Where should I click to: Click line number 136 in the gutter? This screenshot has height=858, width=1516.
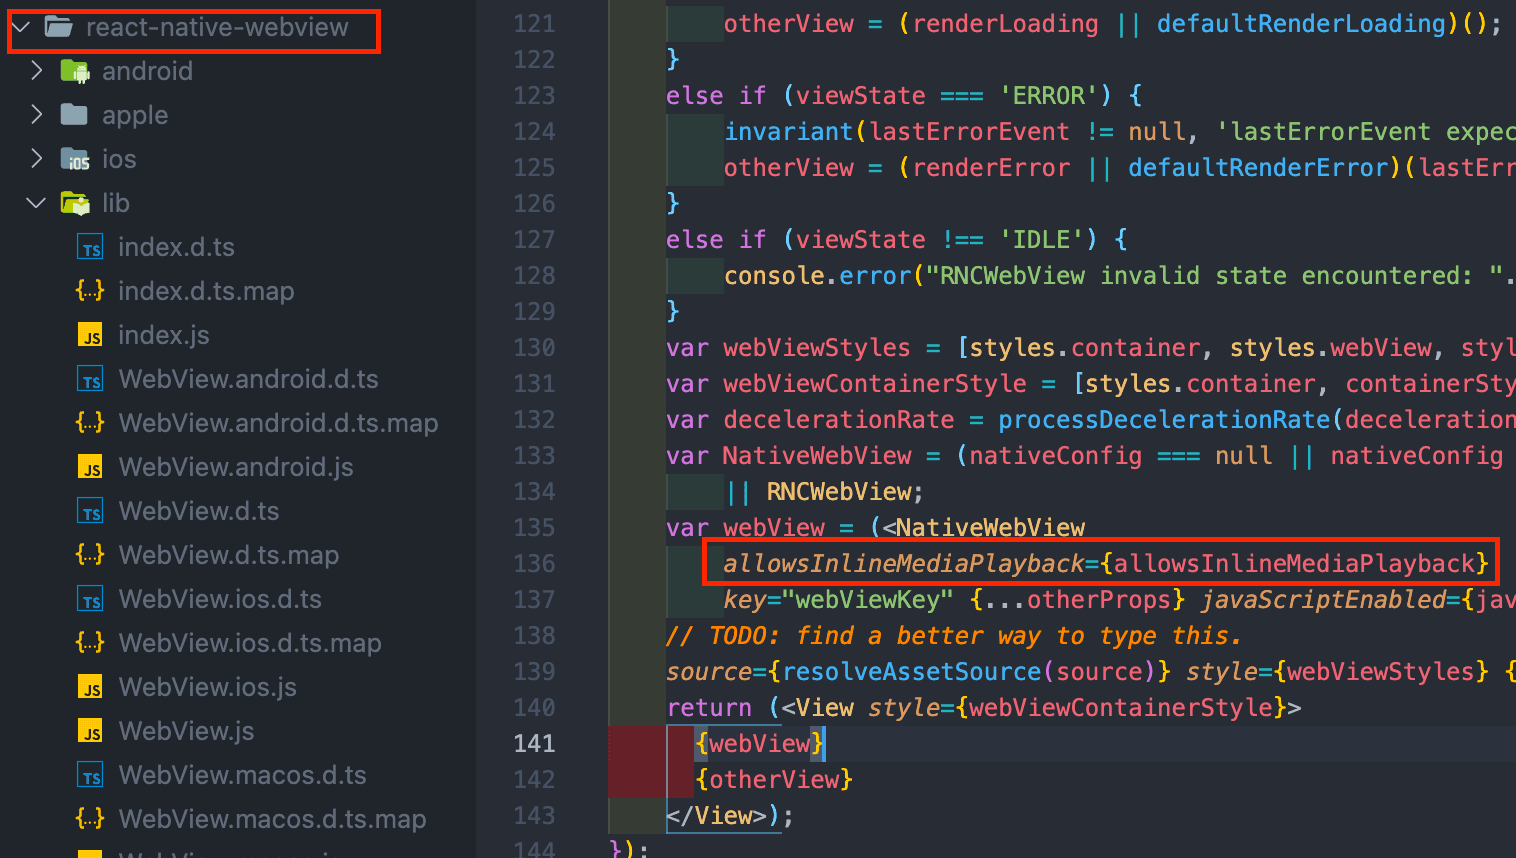(x=534, y=563)
